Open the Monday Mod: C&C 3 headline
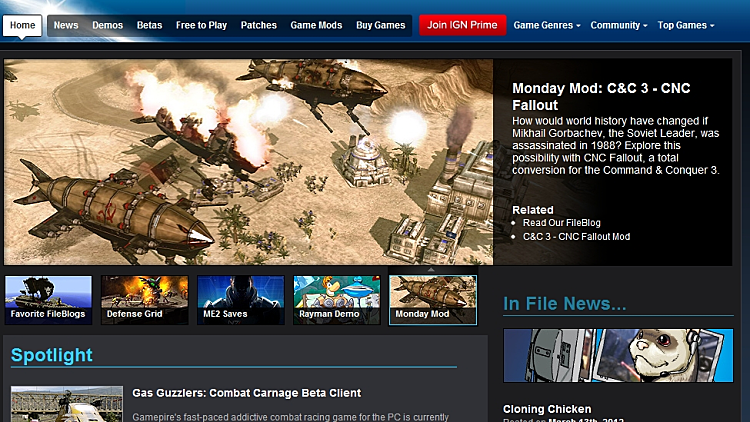750x422 pixels. [601, 97]
